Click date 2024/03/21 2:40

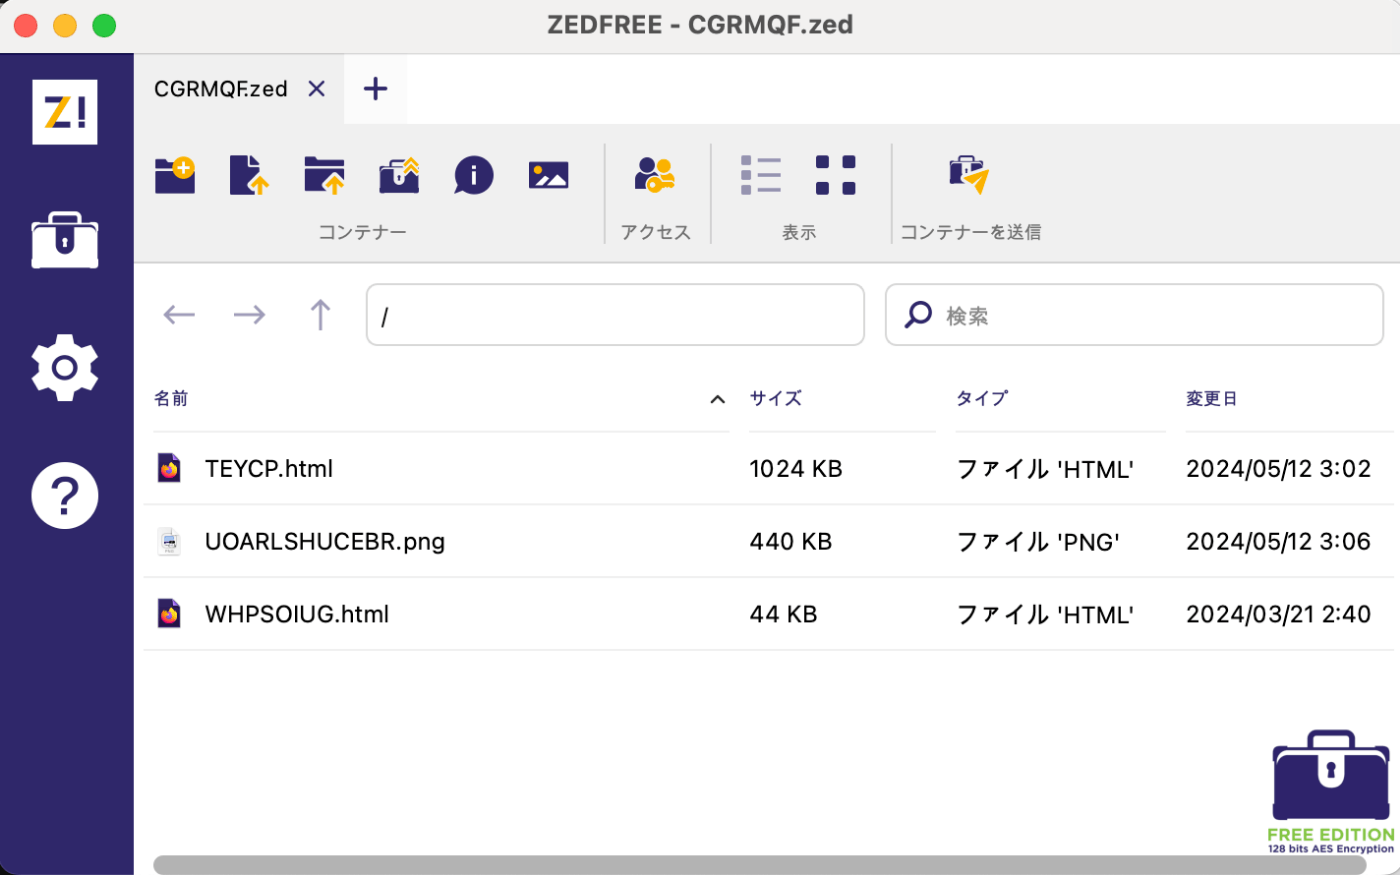point(1278,614)
